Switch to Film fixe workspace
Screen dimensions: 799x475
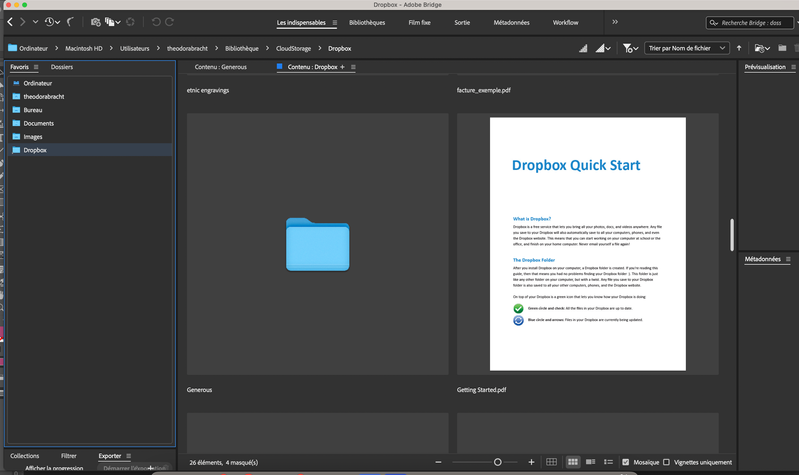419,22
